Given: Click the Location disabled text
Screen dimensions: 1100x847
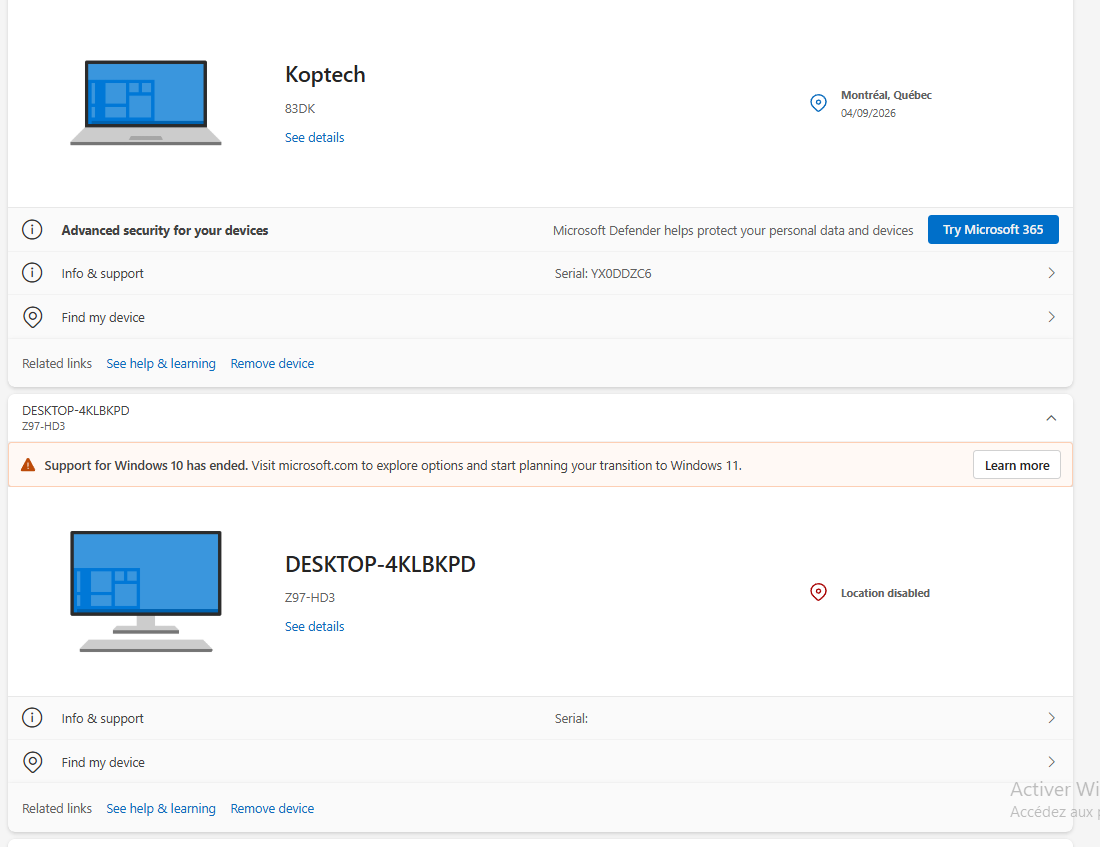Looking at the screenshot, I should tap(885, 593).
